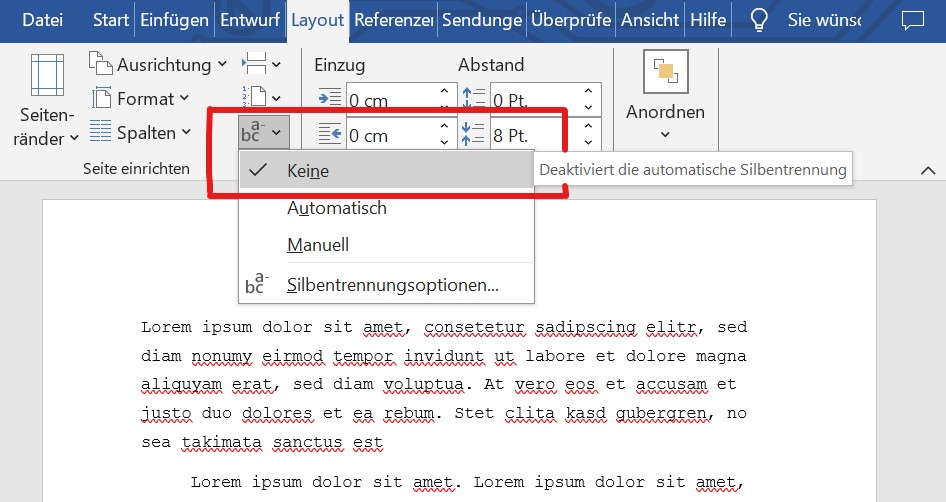The width and height of the screenshot is (946, 502).
Task: Choose Automatisch hyphenation option
Action: coord(336,208)
